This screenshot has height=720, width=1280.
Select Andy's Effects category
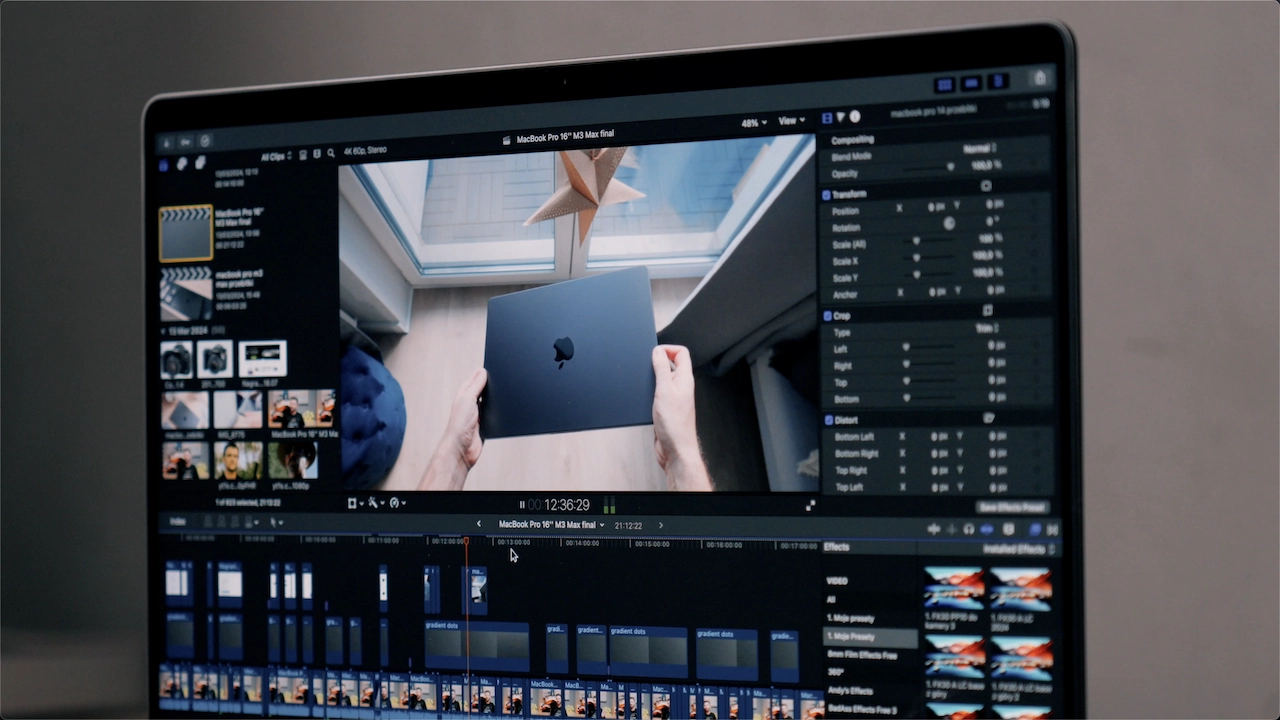tap(849, 691)
